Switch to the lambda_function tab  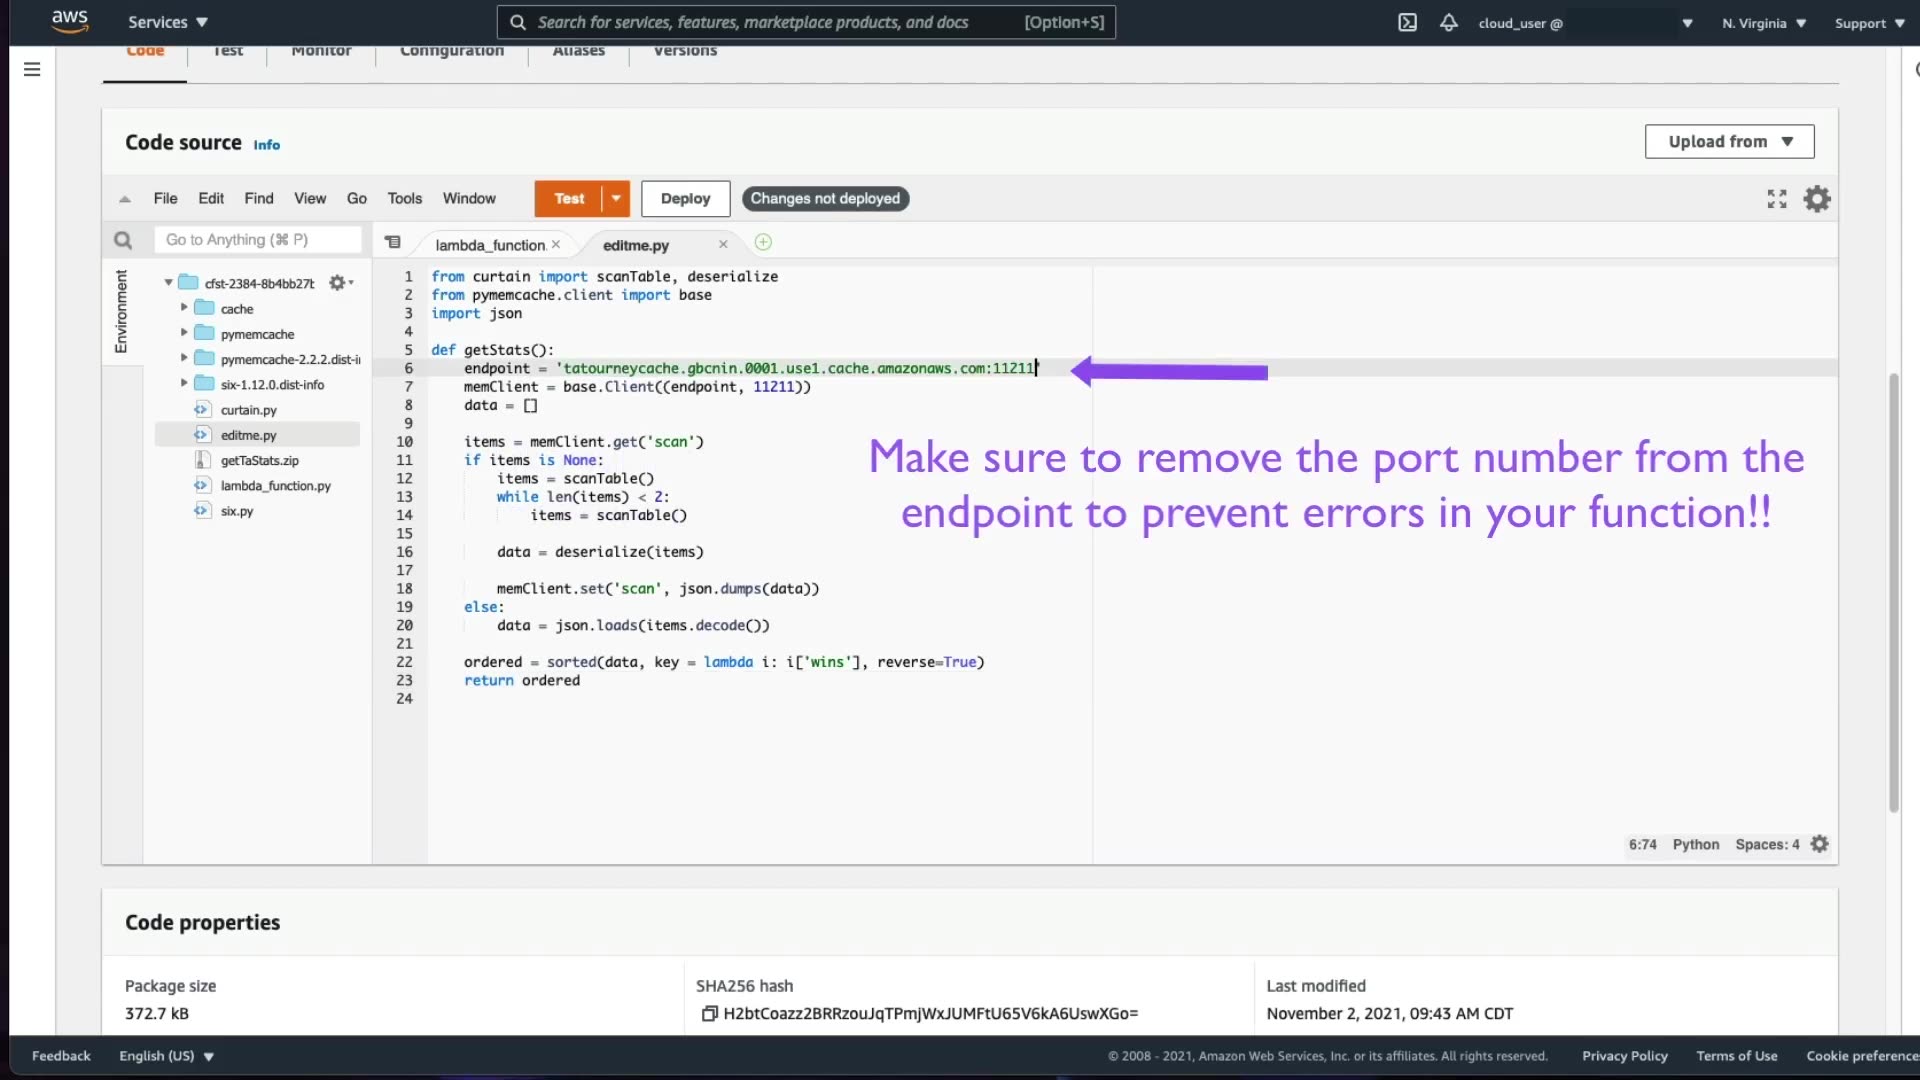point(489,245)
